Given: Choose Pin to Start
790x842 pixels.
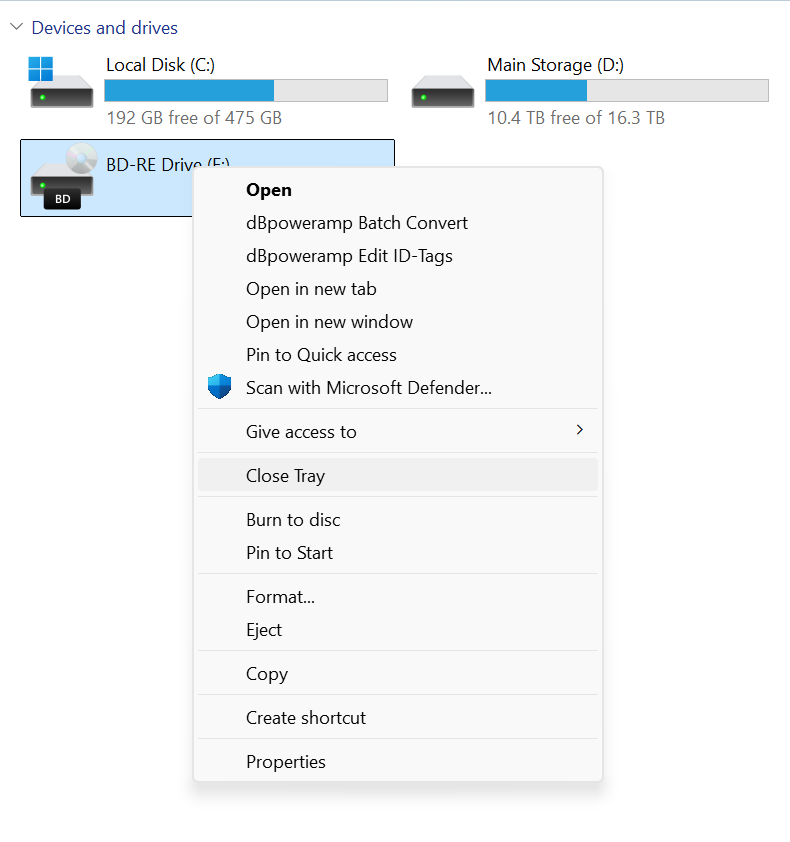Looking at the screenshot, I should click(289, 553).
